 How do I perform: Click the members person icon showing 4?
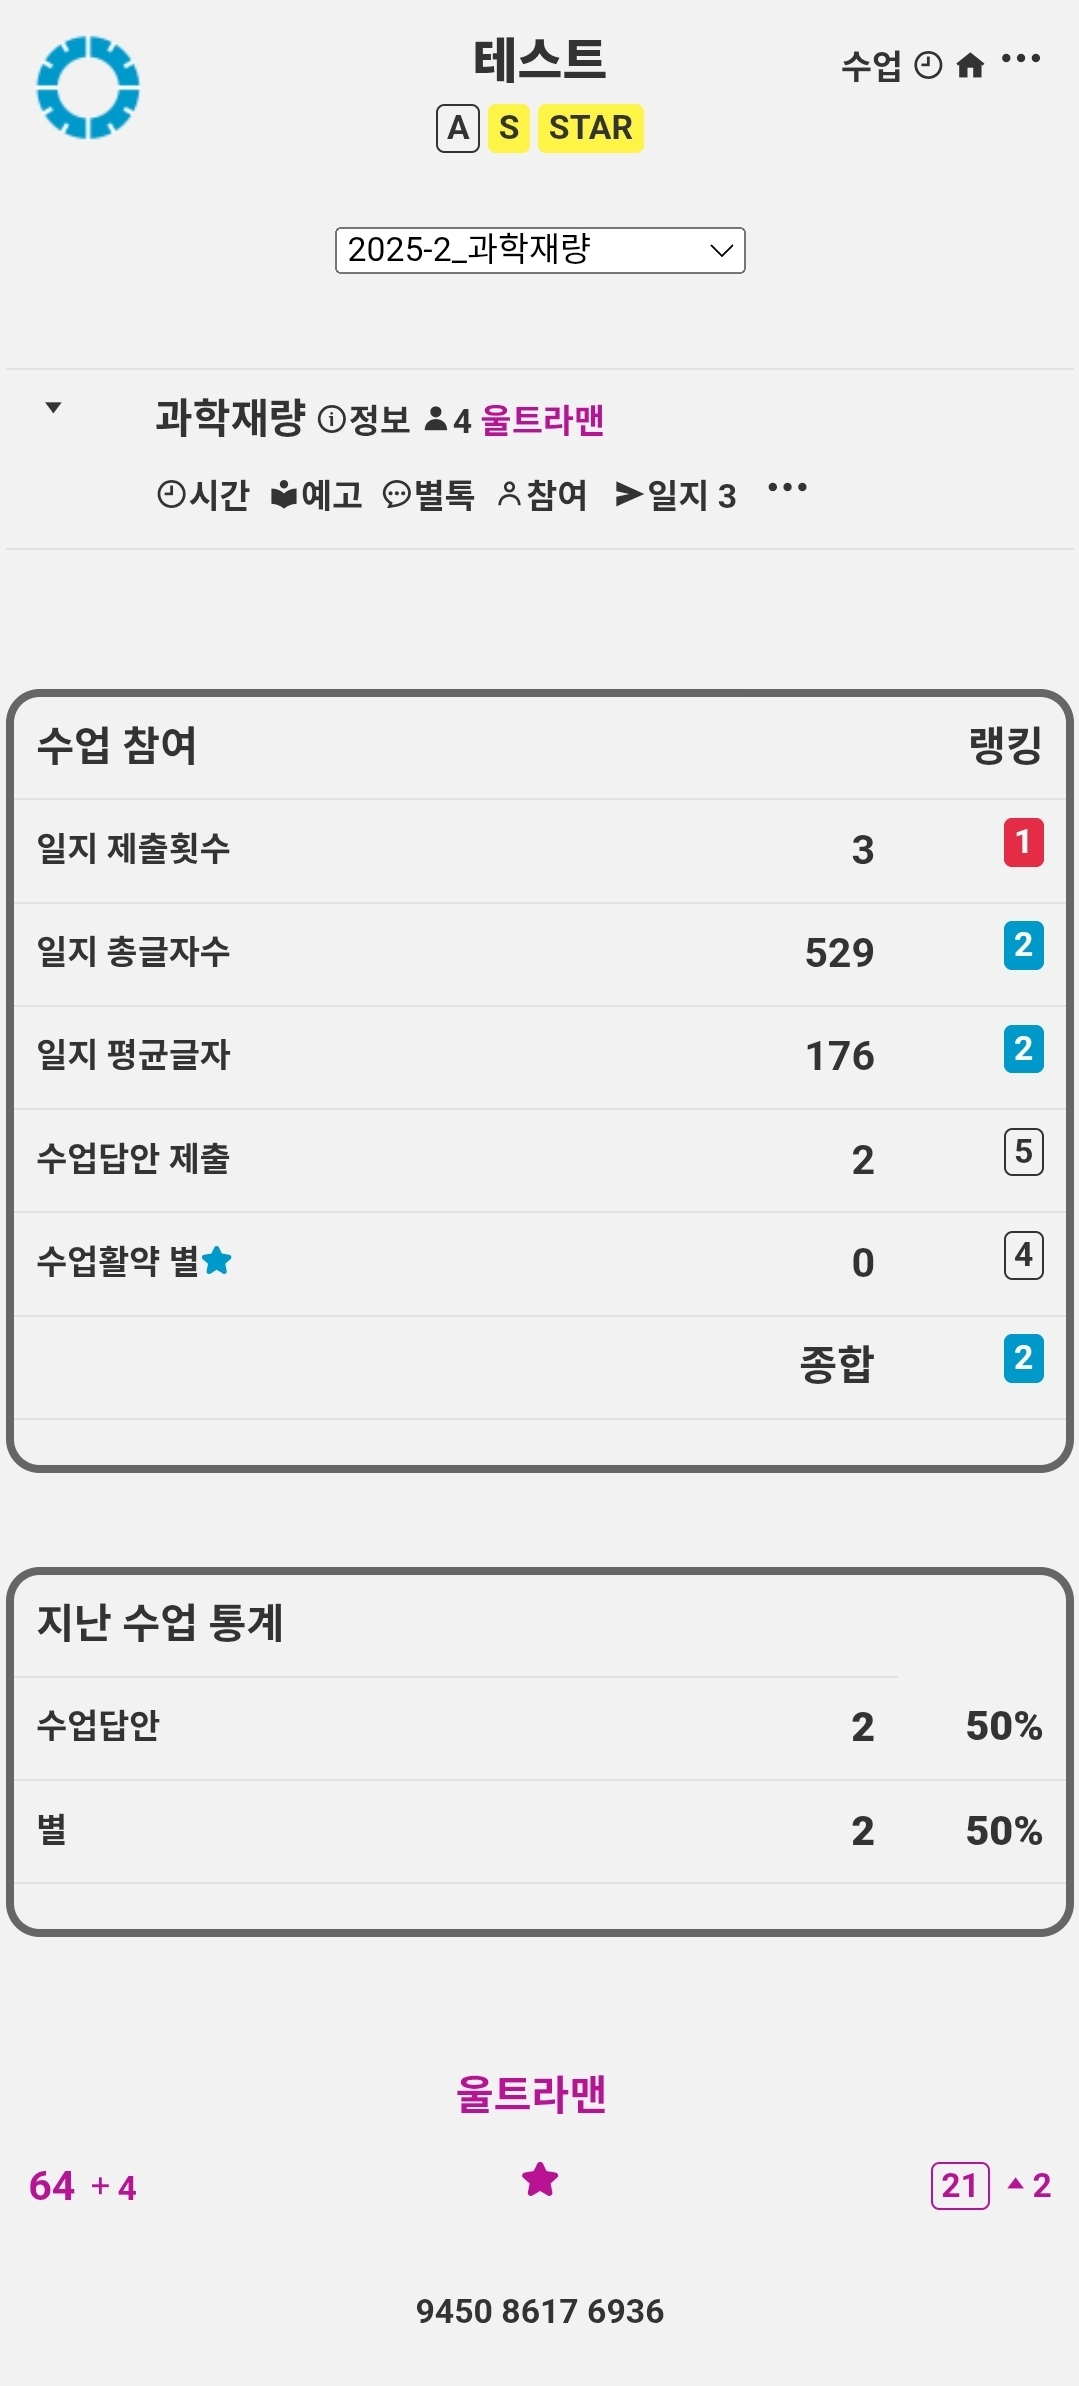pos(436,420)
